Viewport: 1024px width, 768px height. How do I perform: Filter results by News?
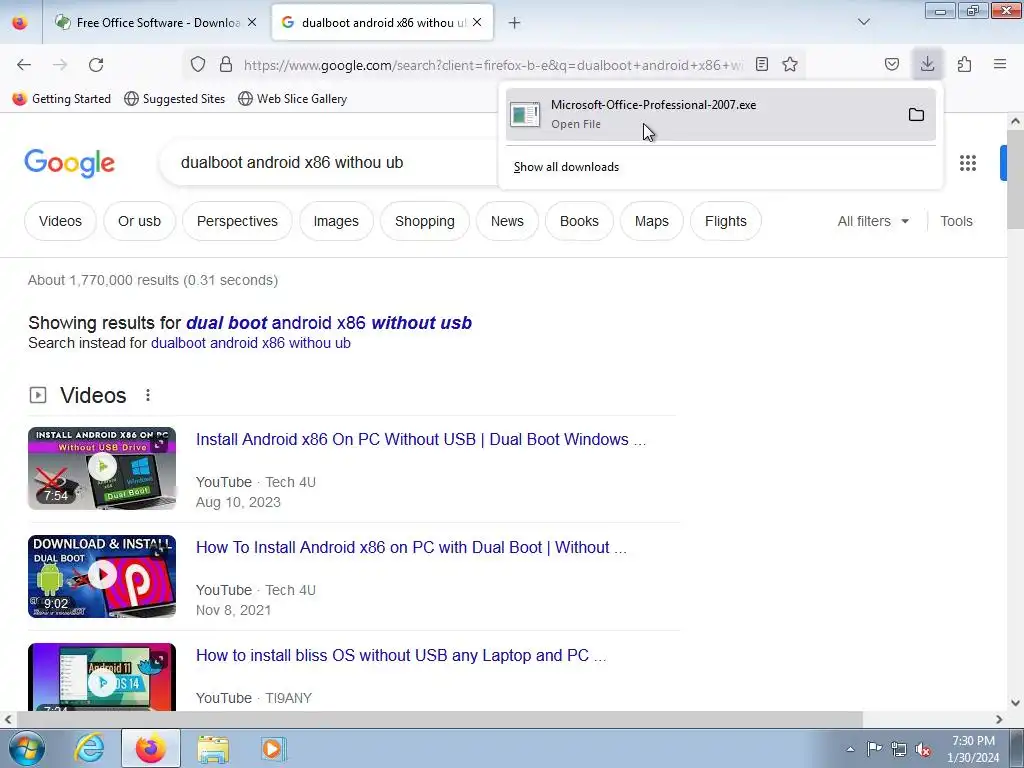[x=507, y=221]
